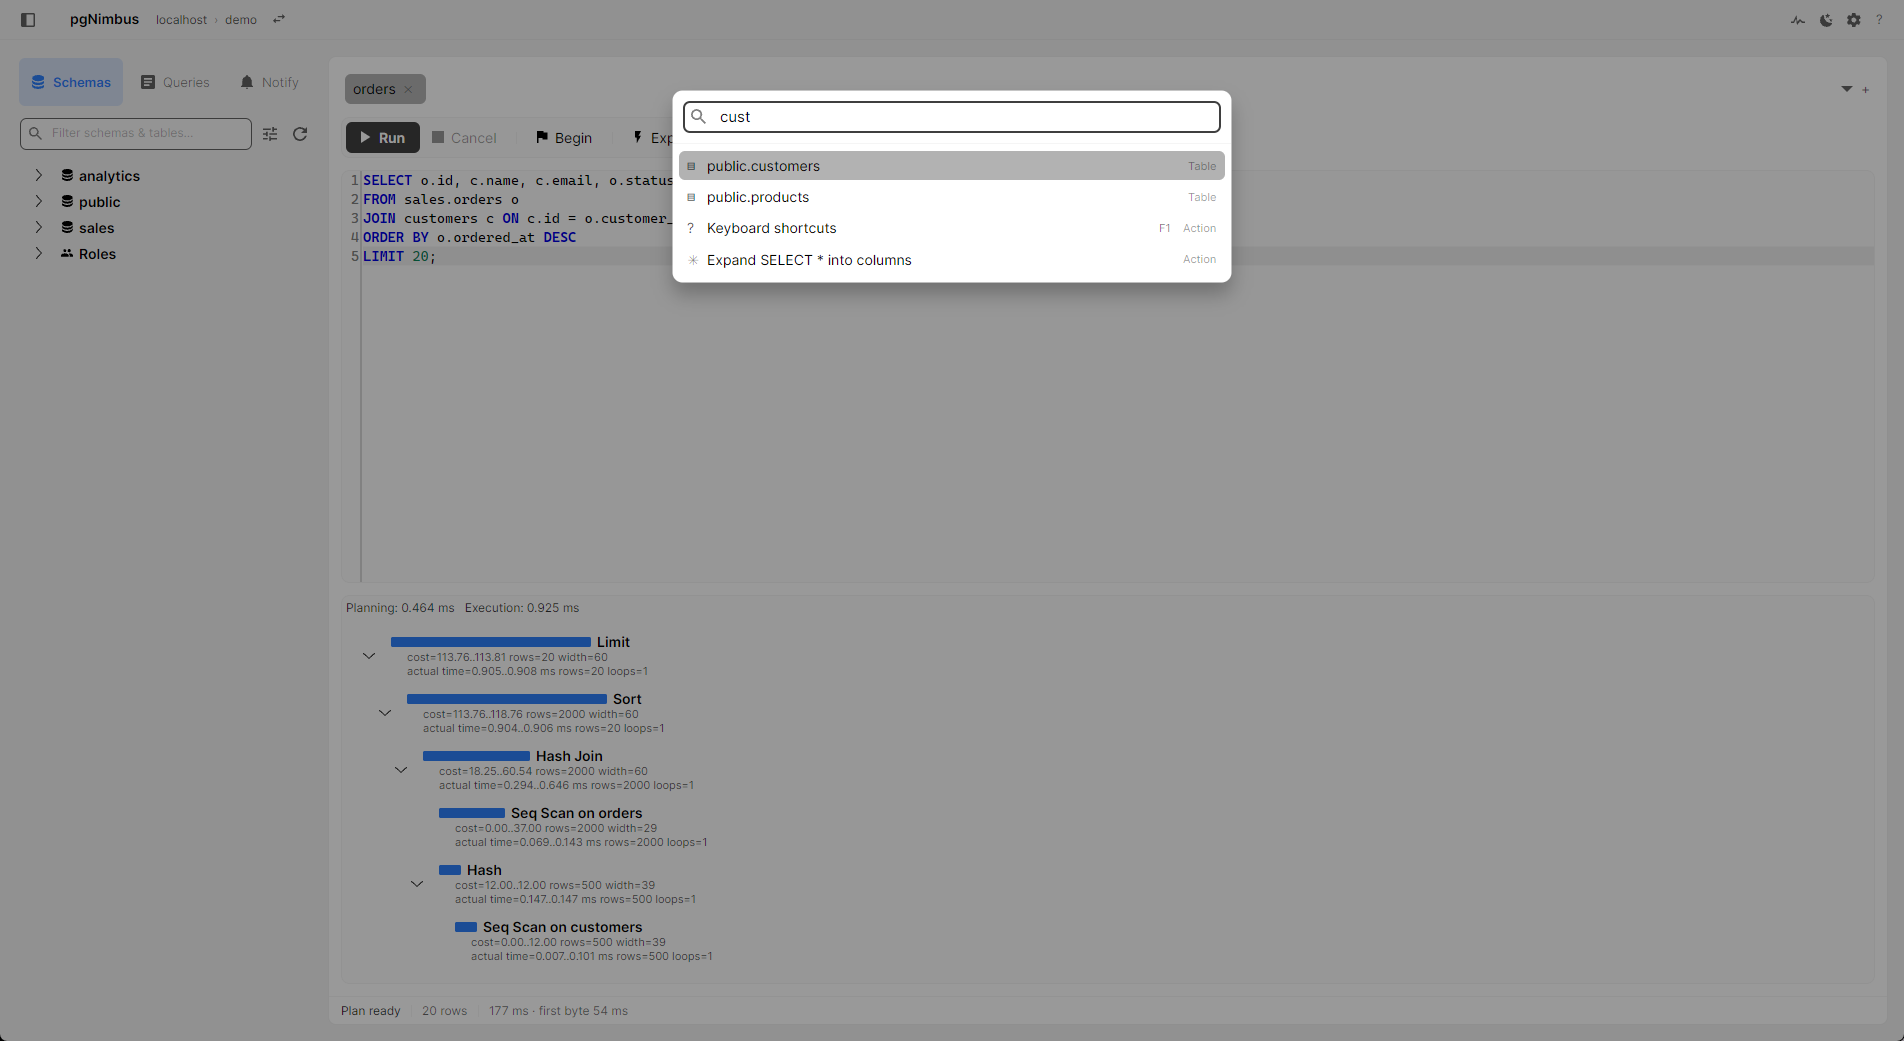This screenshot has height=1041, width=1904.
Task: Refresh the schema tree
Action: pyautogui.click(x=300, y=134)
